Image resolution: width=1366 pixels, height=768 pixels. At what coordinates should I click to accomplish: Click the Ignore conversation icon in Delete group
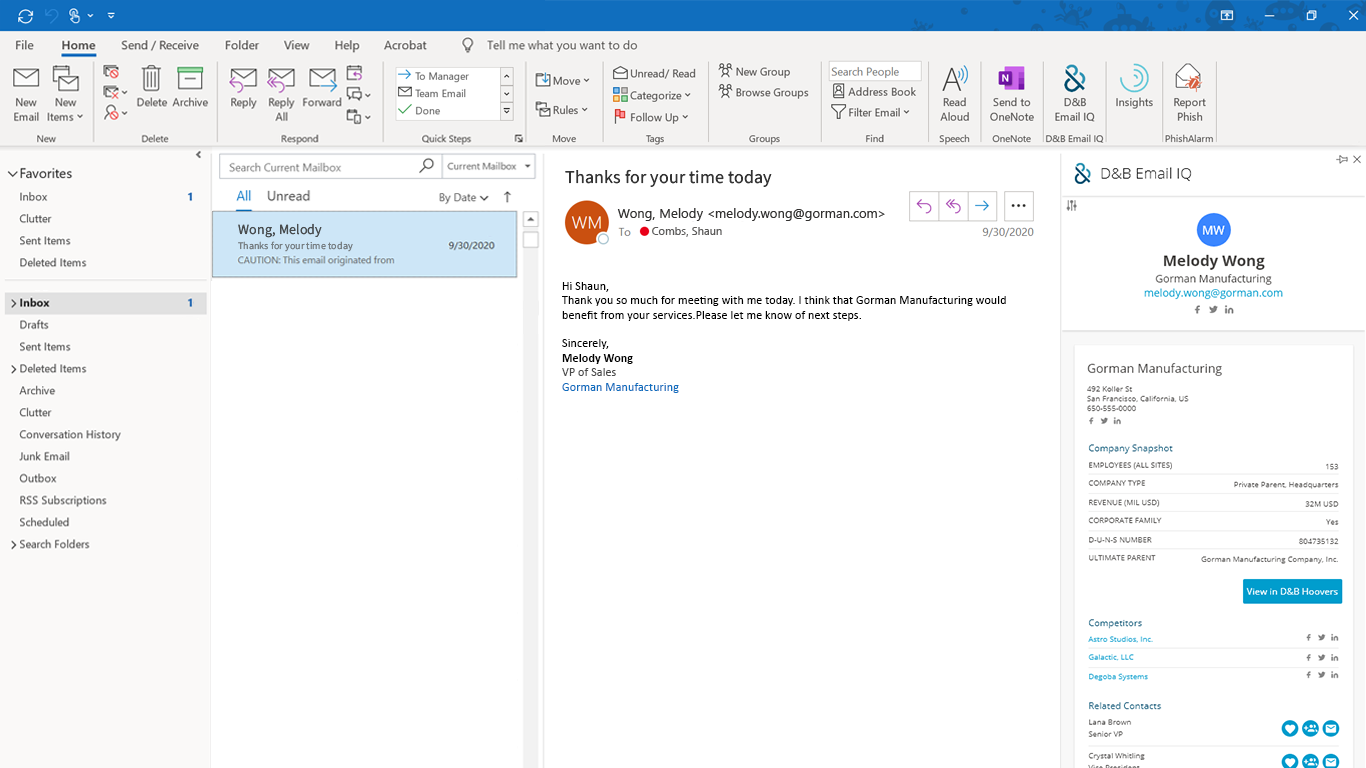[x=111, y=72]
